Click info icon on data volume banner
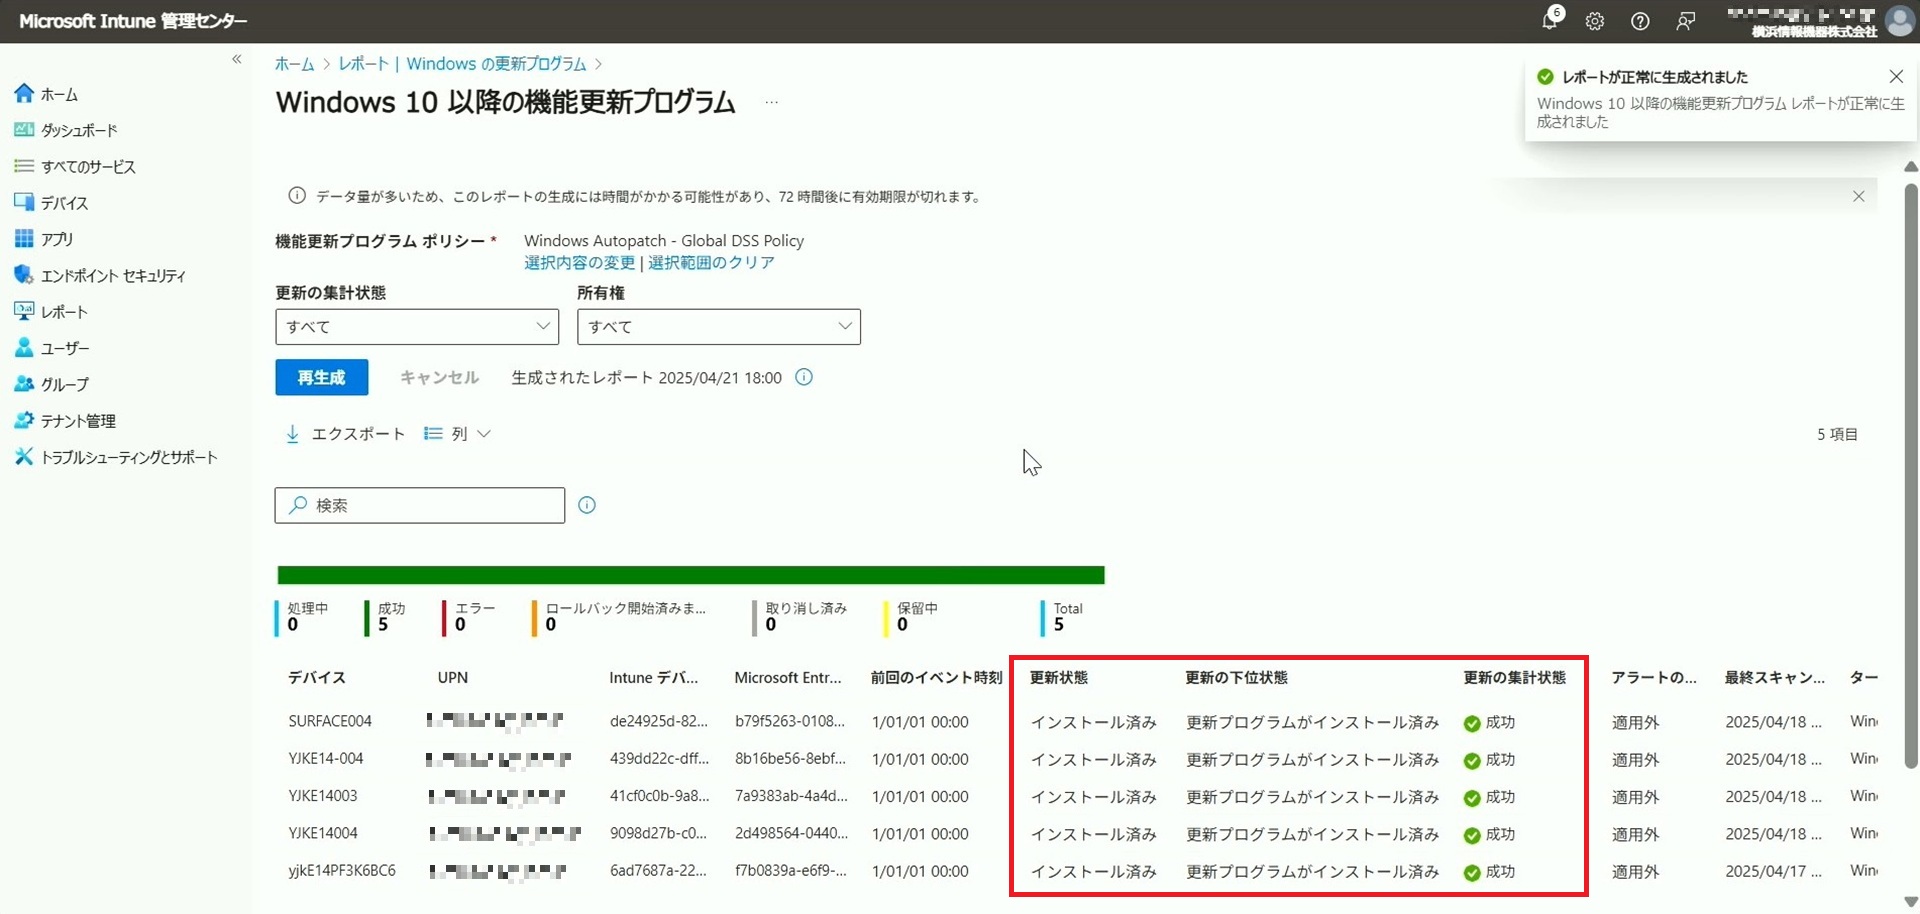 297,196
